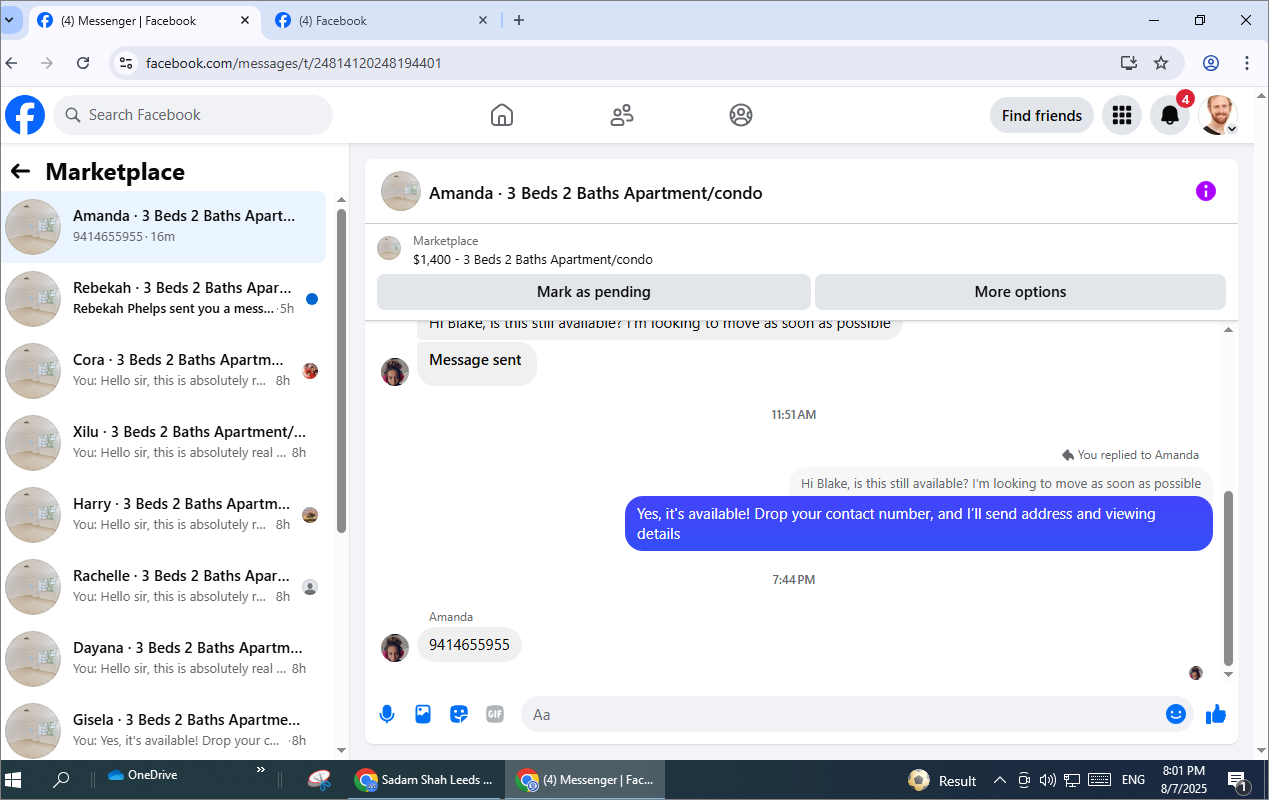Click the $1,400 Marketplace listing link
This screenshot has width=1269, height=800.
(532, 259)
